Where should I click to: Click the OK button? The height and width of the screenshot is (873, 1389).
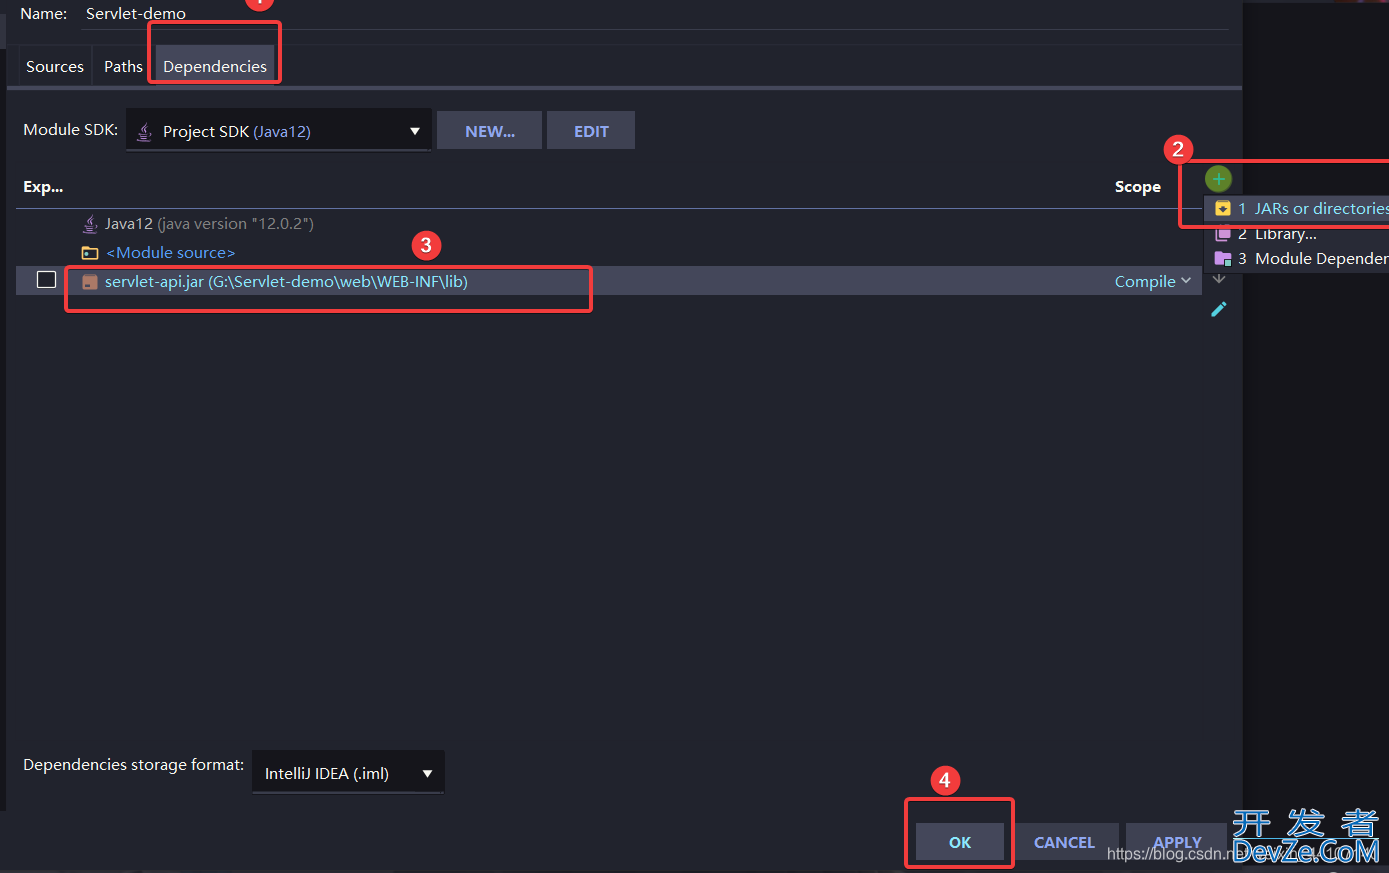click(960, 842)
